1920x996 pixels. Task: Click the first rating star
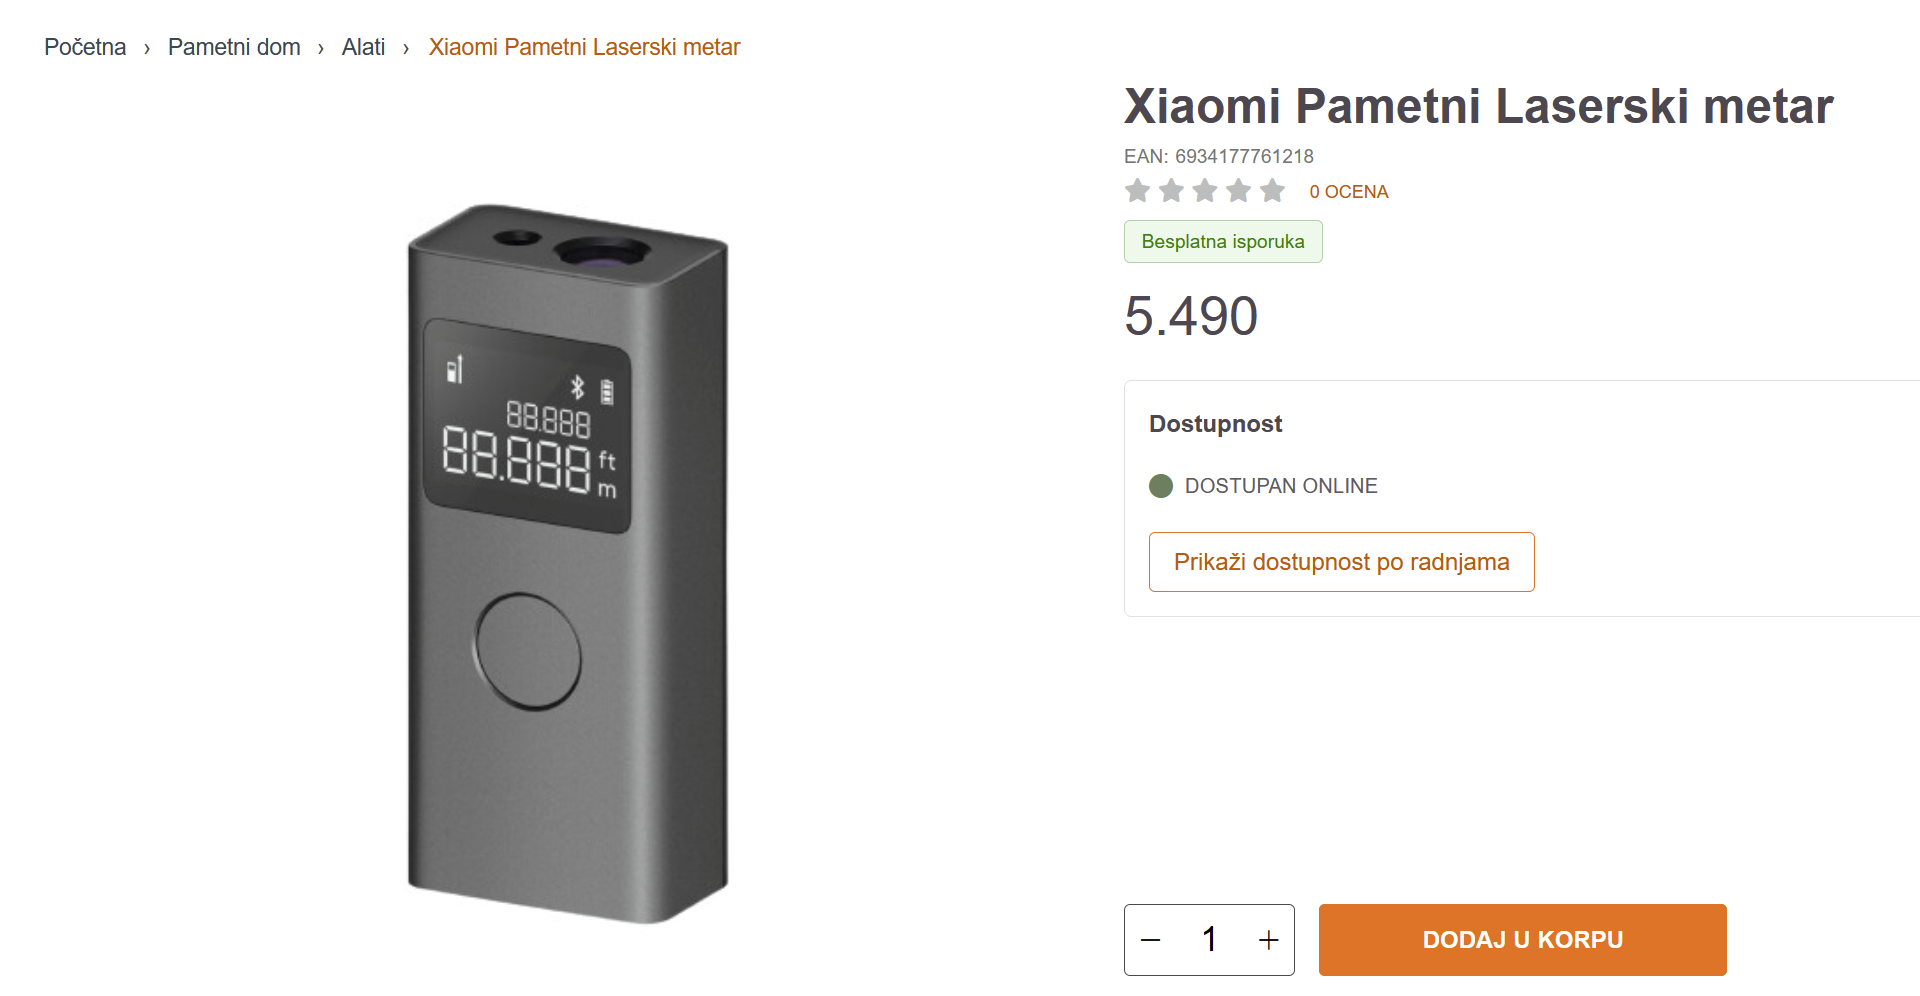(1137, 190)
